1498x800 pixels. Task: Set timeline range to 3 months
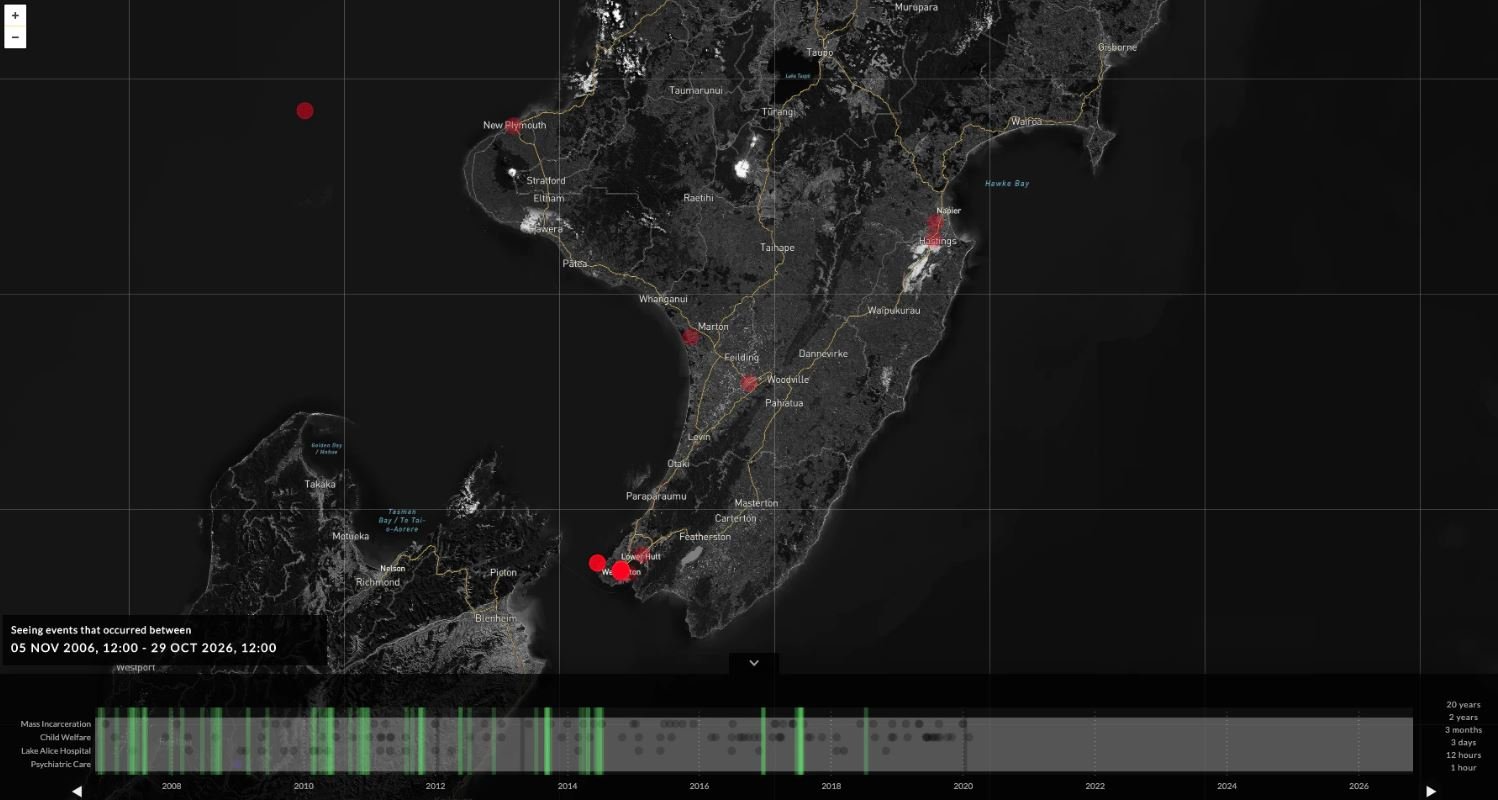tap(1463, 730)
